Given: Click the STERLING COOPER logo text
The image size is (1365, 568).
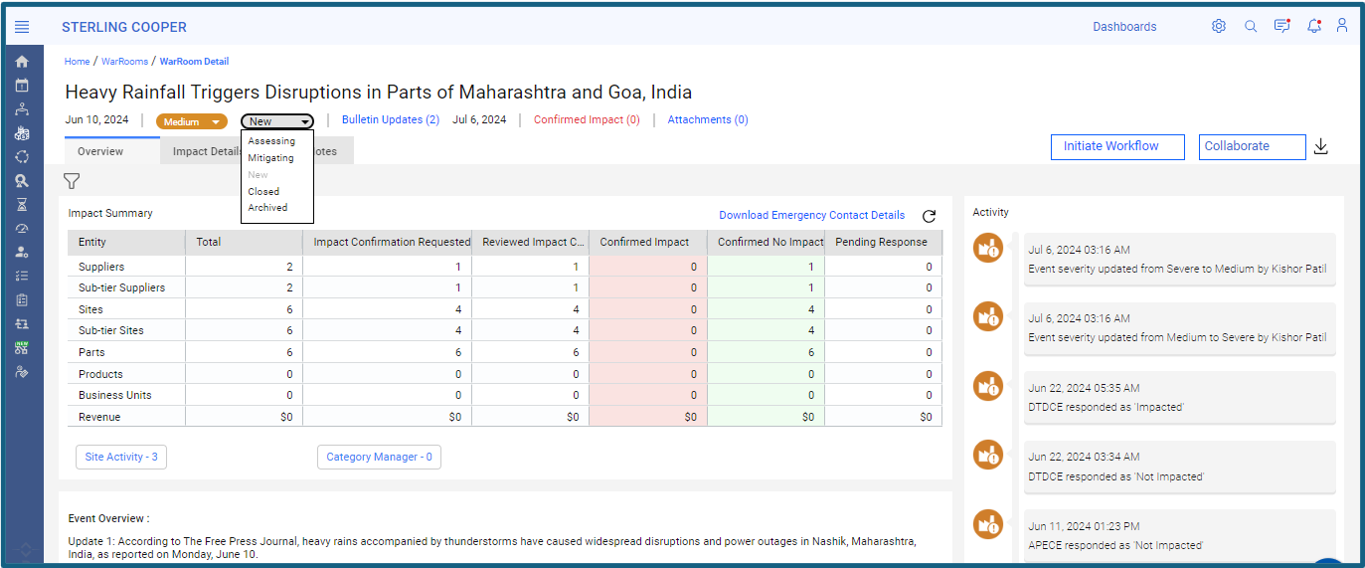Looking at the screenshot, I should click(x=124, y=27).
